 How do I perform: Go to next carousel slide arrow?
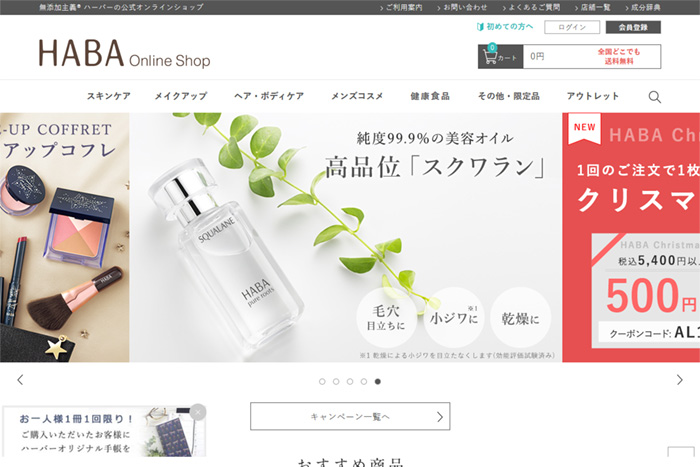(680, 380)
